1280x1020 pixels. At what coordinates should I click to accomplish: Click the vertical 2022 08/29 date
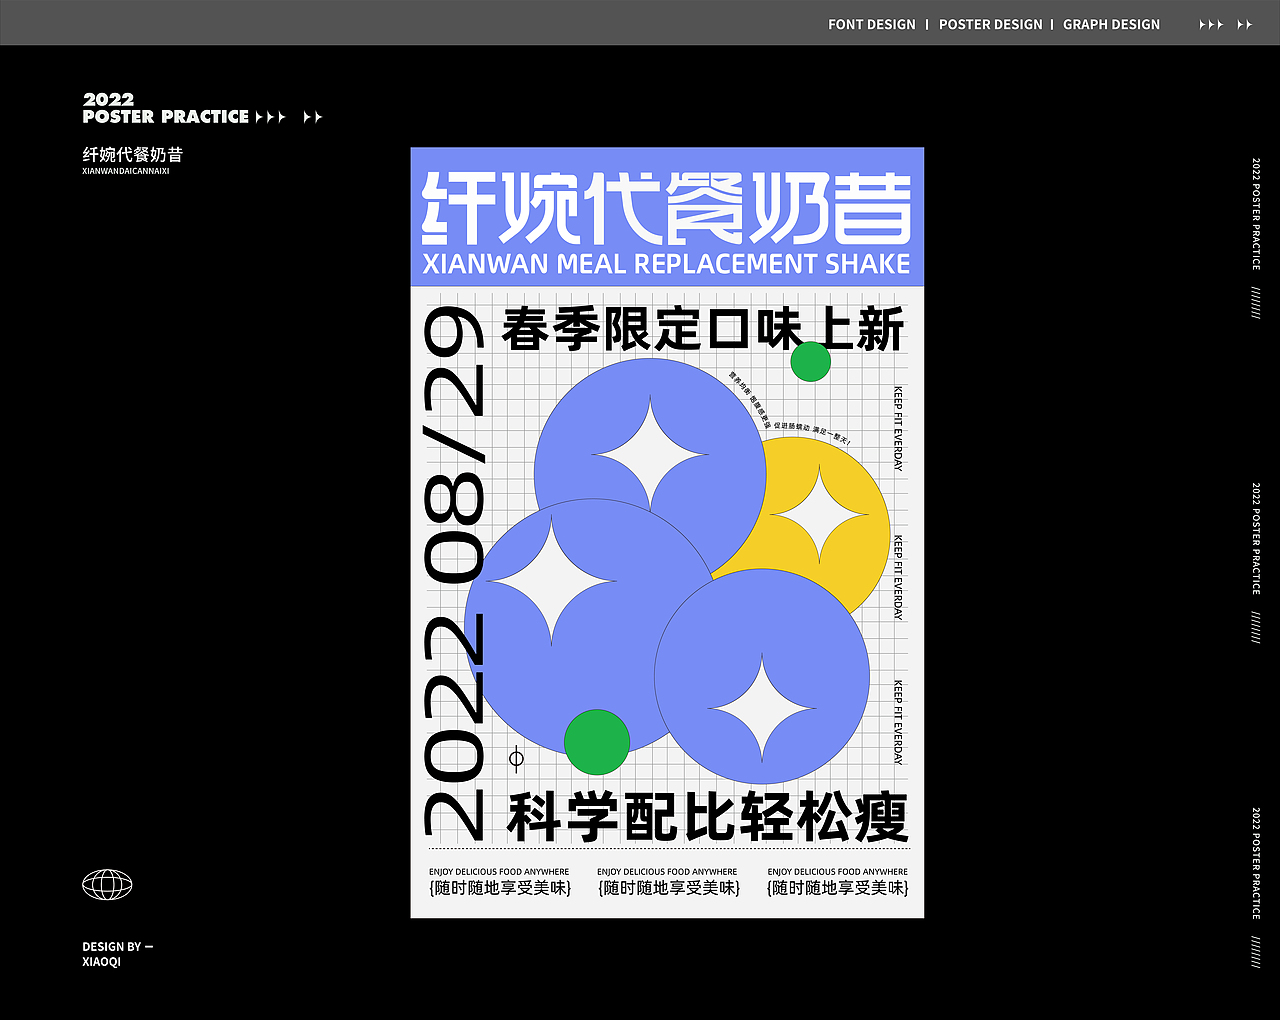tap(455, 572)
